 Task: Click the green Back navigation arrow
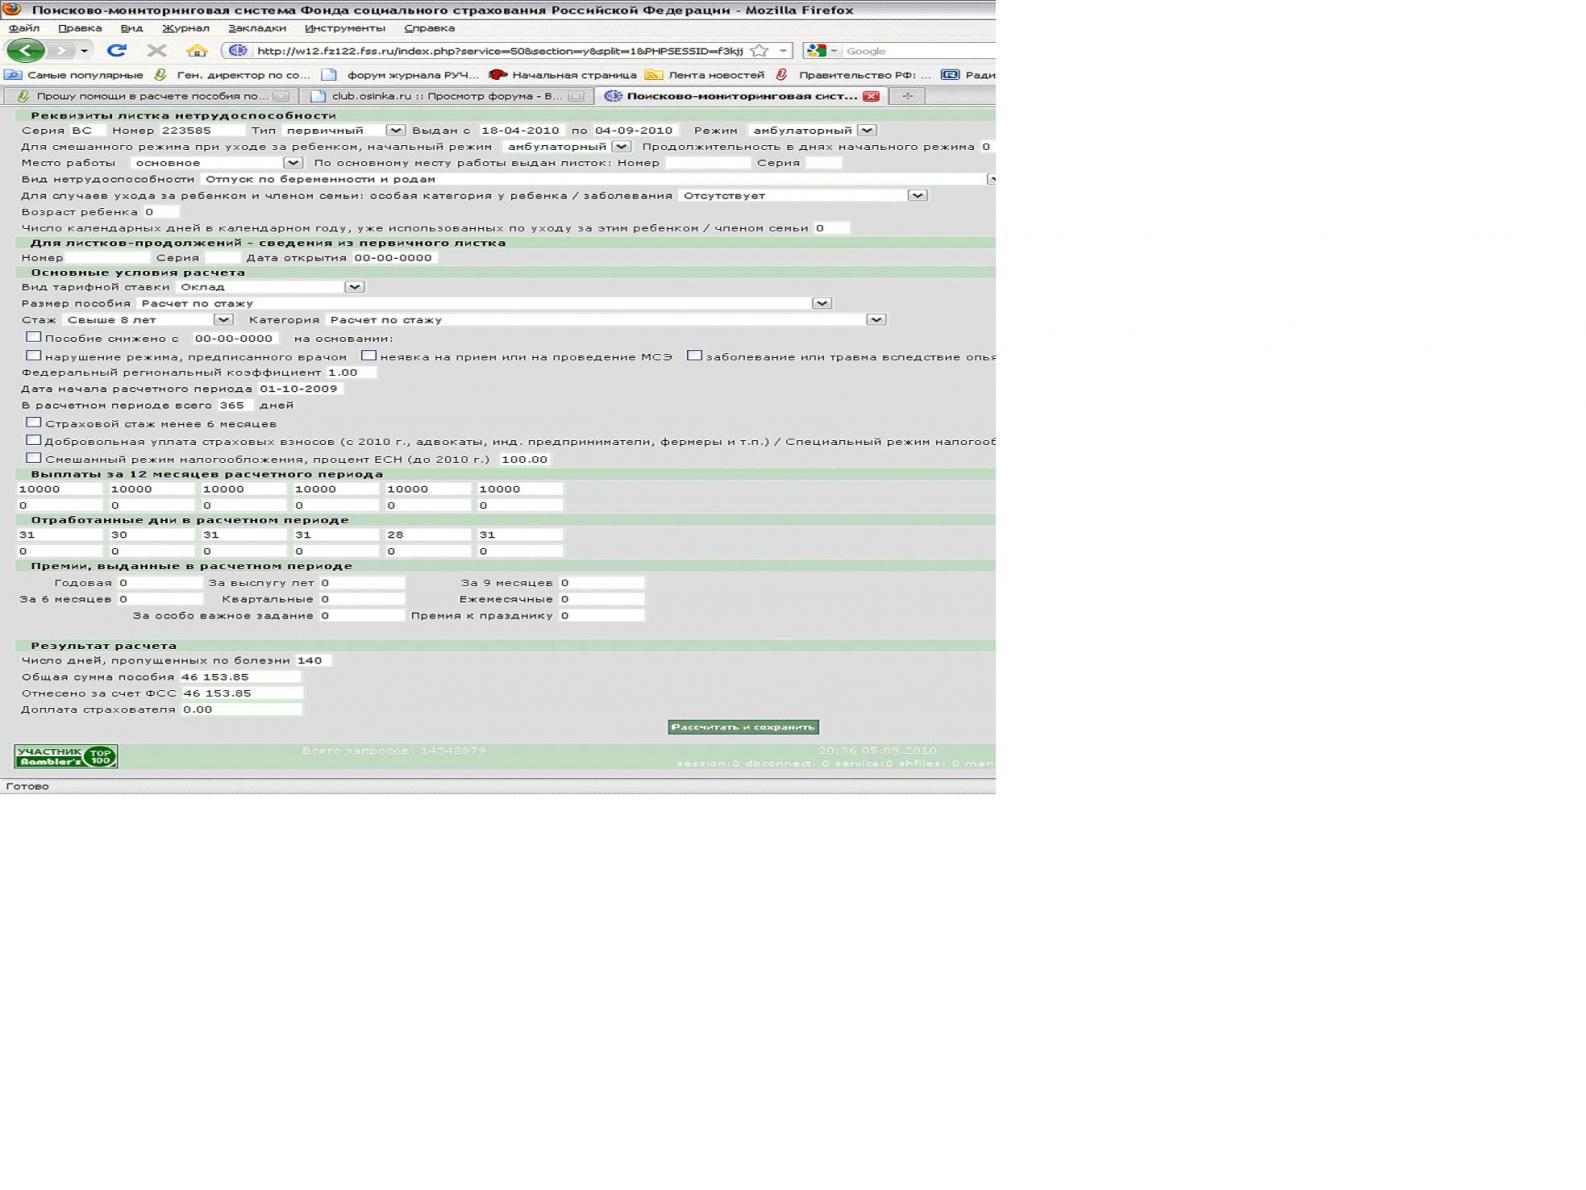click(25, 50)
